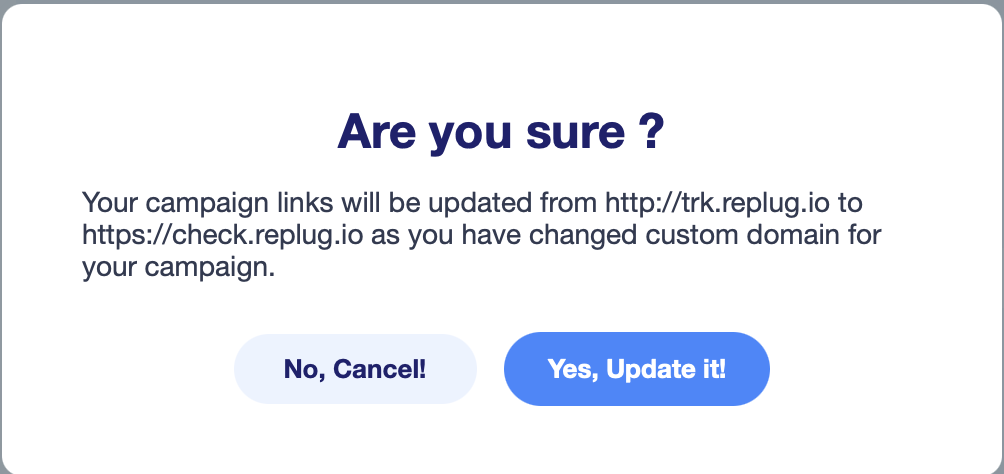Click the "No, Cancel!" button
The height and width of the screenshot is (474, 1004).
click(355, 369)
